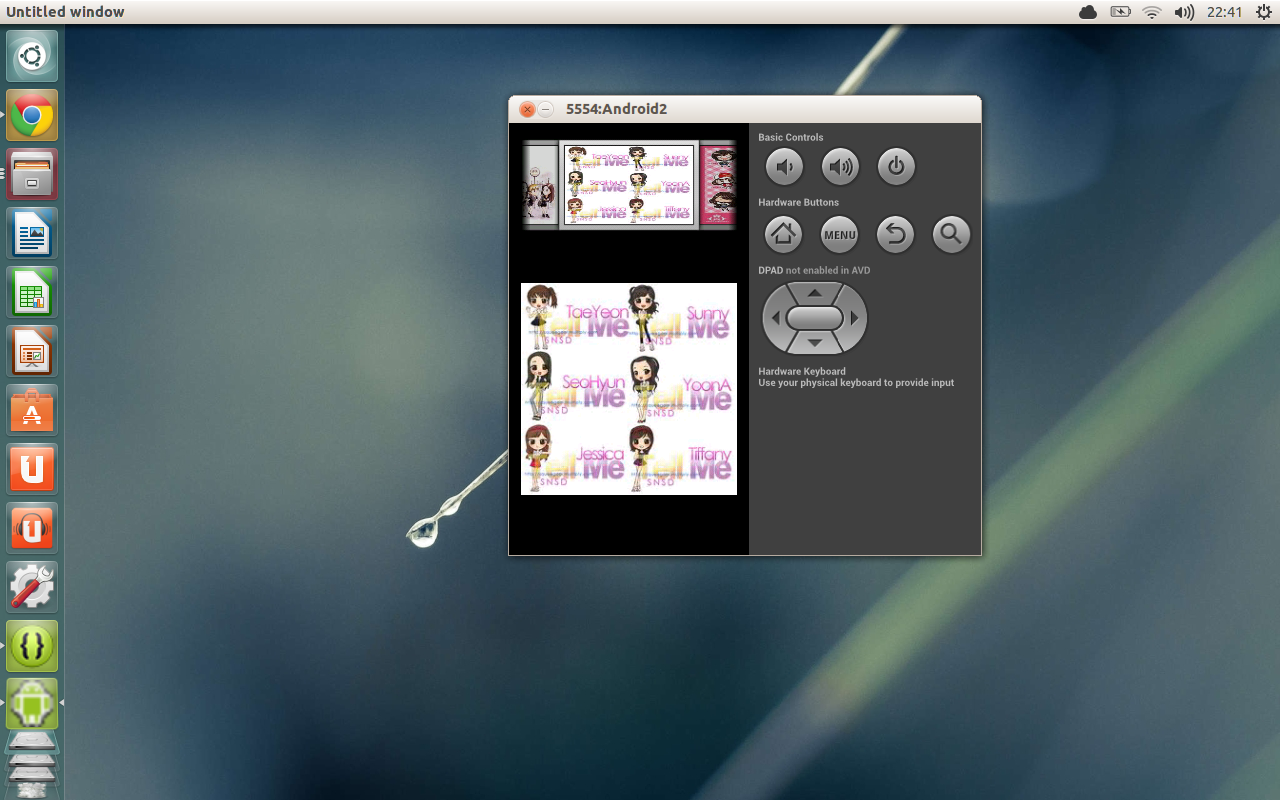The height and width of the screenshot is (800, 1280).
Task: Raise the emulator volume with volume up button
Action: (x=840, y=167)
